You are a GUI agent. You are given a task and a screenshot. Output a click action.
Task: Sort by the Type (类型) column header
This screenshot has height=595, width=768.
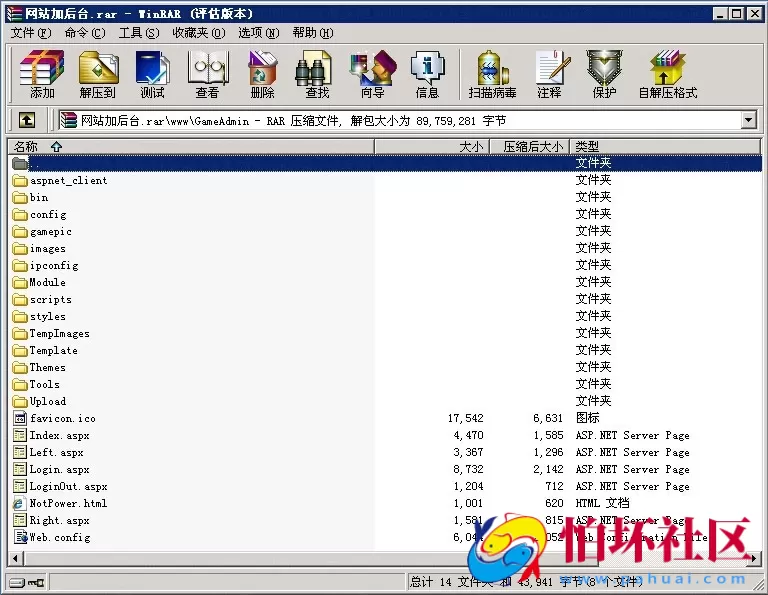pyautogui.click(x=666, y=146)
